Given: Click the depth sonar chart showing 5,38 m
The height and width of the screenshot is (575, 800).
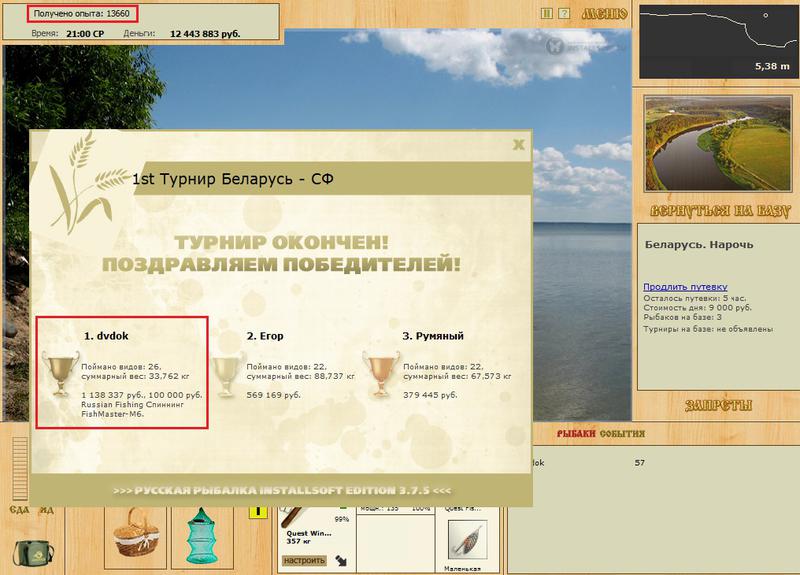Looking at the screenshot, I should (x=718, y=41).
